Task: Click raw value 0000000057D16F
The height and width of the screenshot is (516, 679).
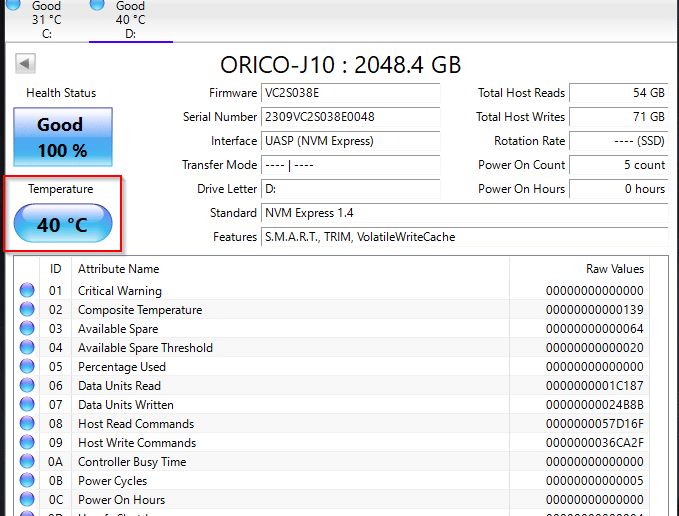Action: click(x=595, y=424)
